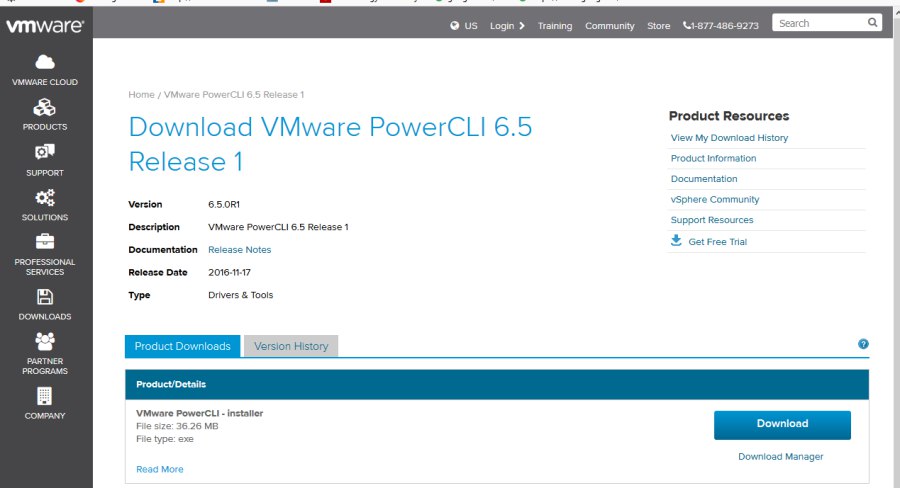Open the Documentation resource link
This screenshot has height=488, width=900.
[704, 179]
